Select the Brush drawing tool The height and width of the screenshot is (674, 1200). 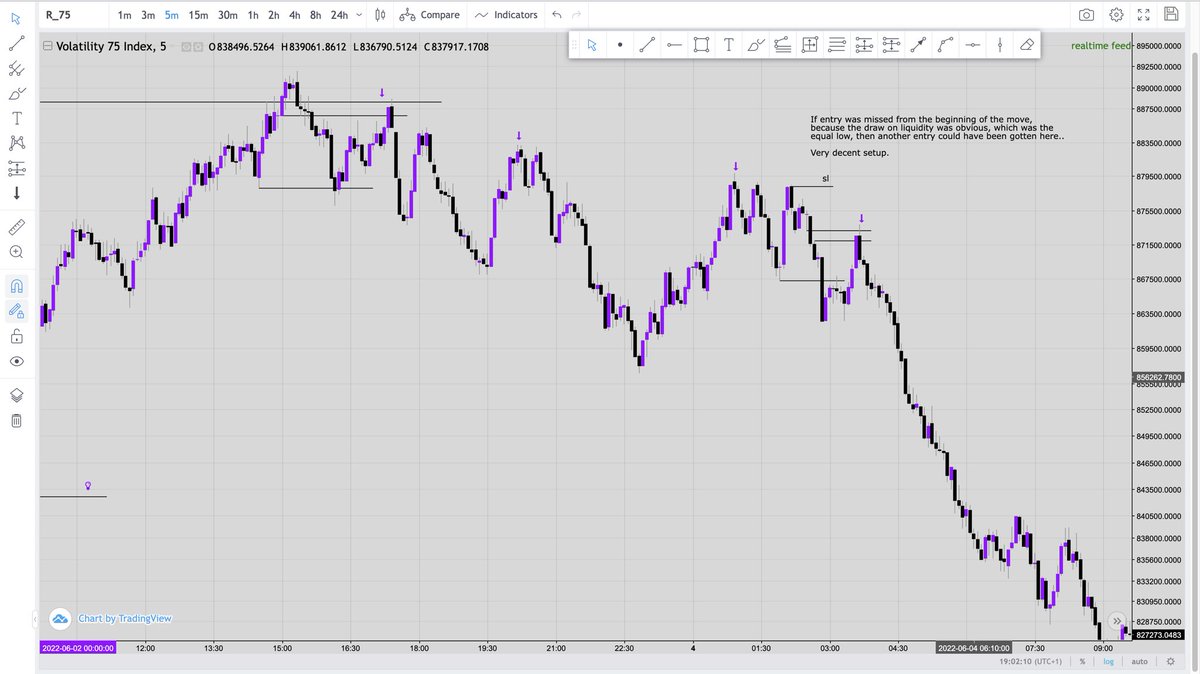(x=16, y=95)
